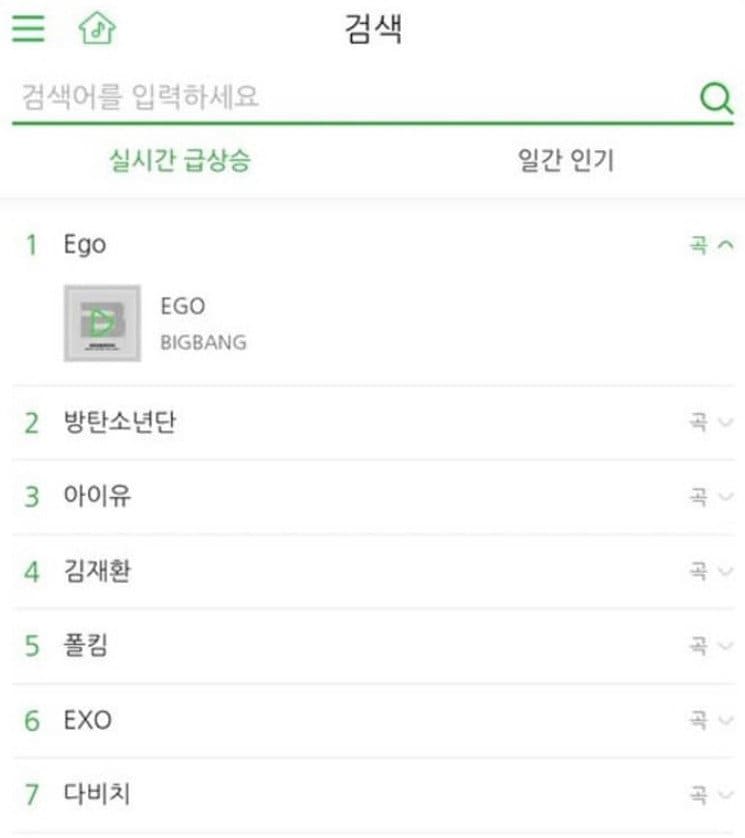Collapse the Ego song list
The width and height of the screenshot is (745, 838).
coord(711,245)
